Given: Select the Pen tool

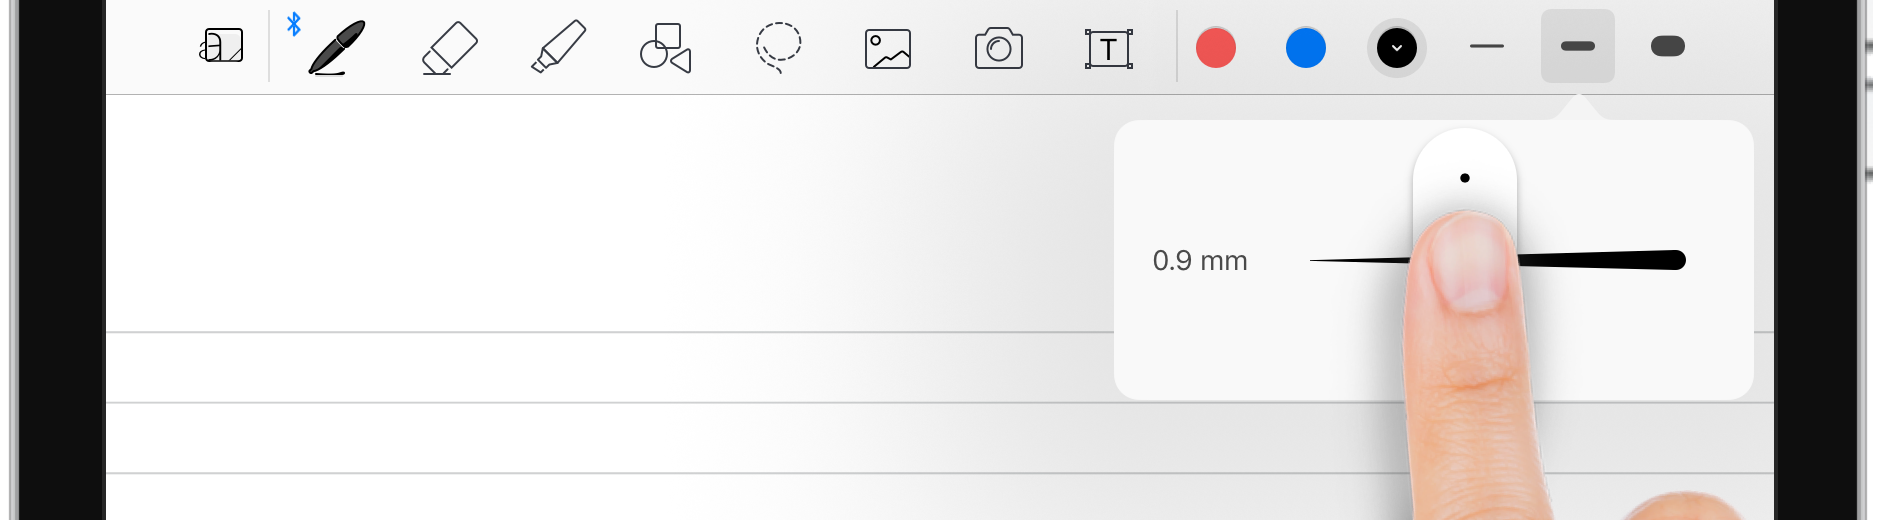Looking at the screenshot, I should (x=336, y=48).
